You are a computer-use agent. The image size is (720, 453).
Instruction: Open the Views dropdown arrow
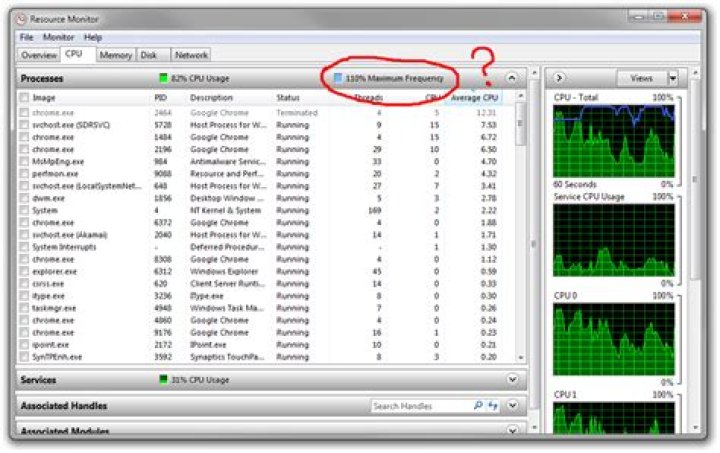click(673, 78)
